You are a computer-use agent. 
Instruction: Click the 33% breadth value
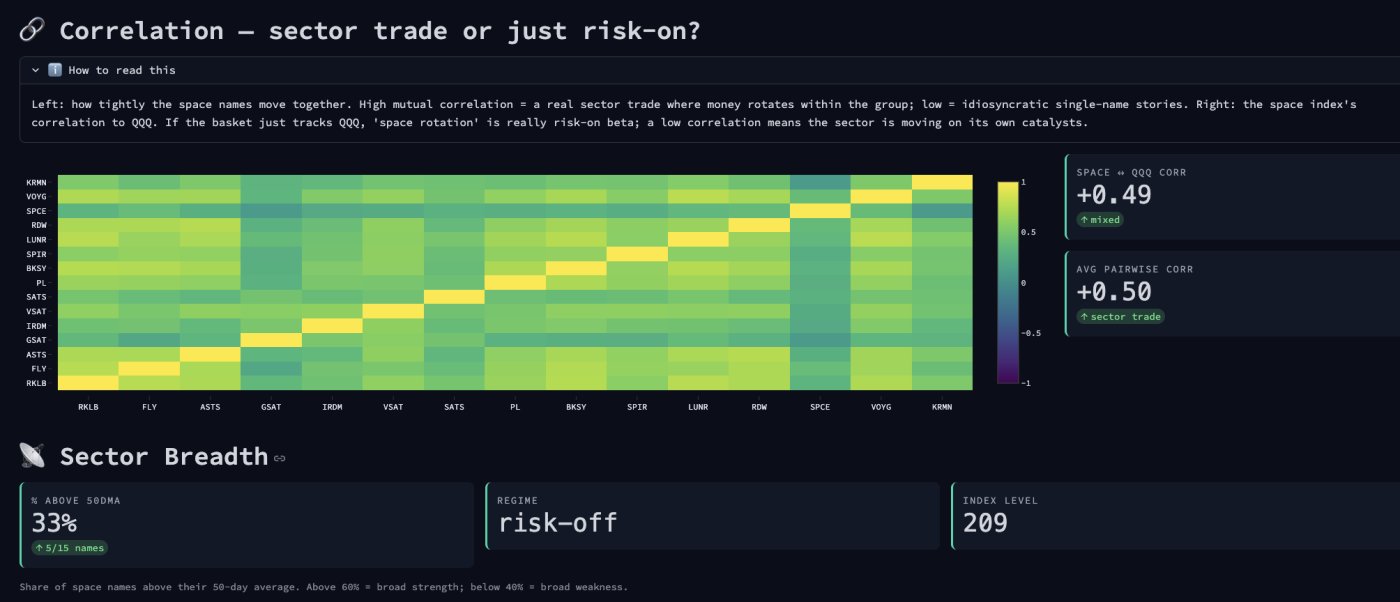pyautogui.click(x=54, y=523)
